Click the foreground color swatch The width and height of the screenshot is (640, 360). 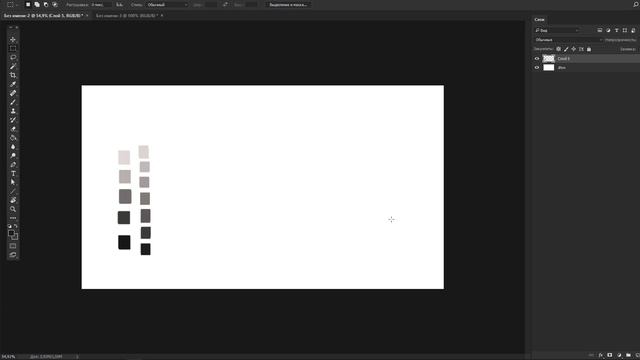click(x=11, y=233)
